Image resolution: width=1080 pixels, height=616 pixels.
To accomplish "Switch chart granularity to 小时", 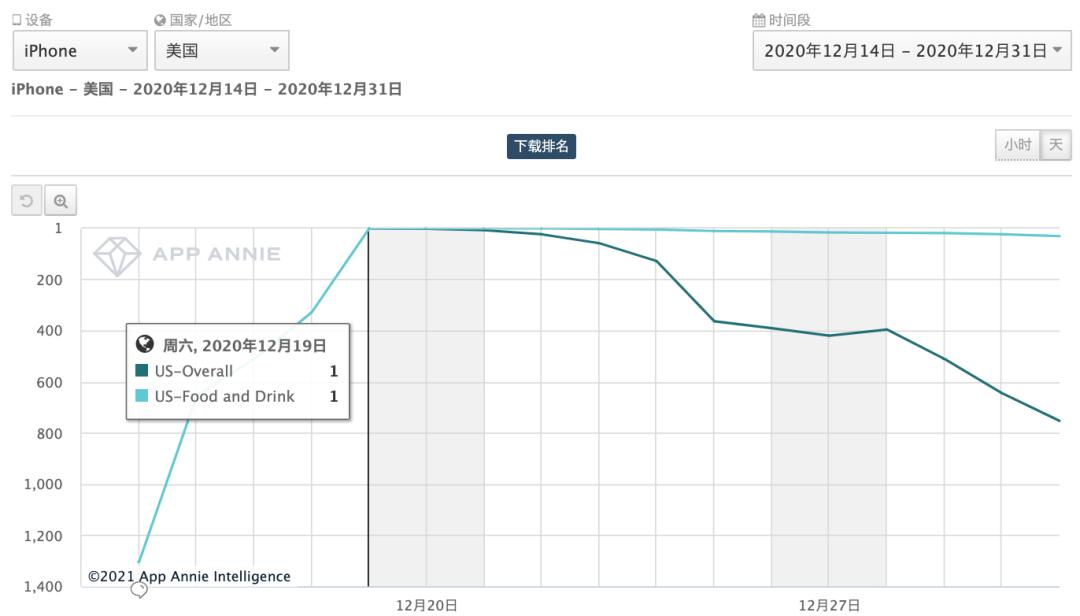I will click(1017, 145).
